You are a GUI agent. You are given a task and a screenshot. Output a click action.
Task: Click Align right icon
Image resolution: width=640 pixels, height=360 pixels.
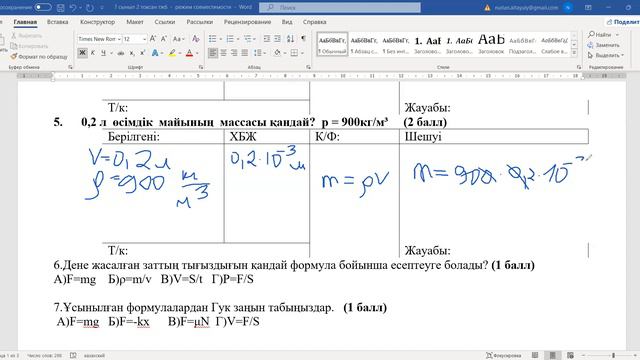(x=234, y=53)
